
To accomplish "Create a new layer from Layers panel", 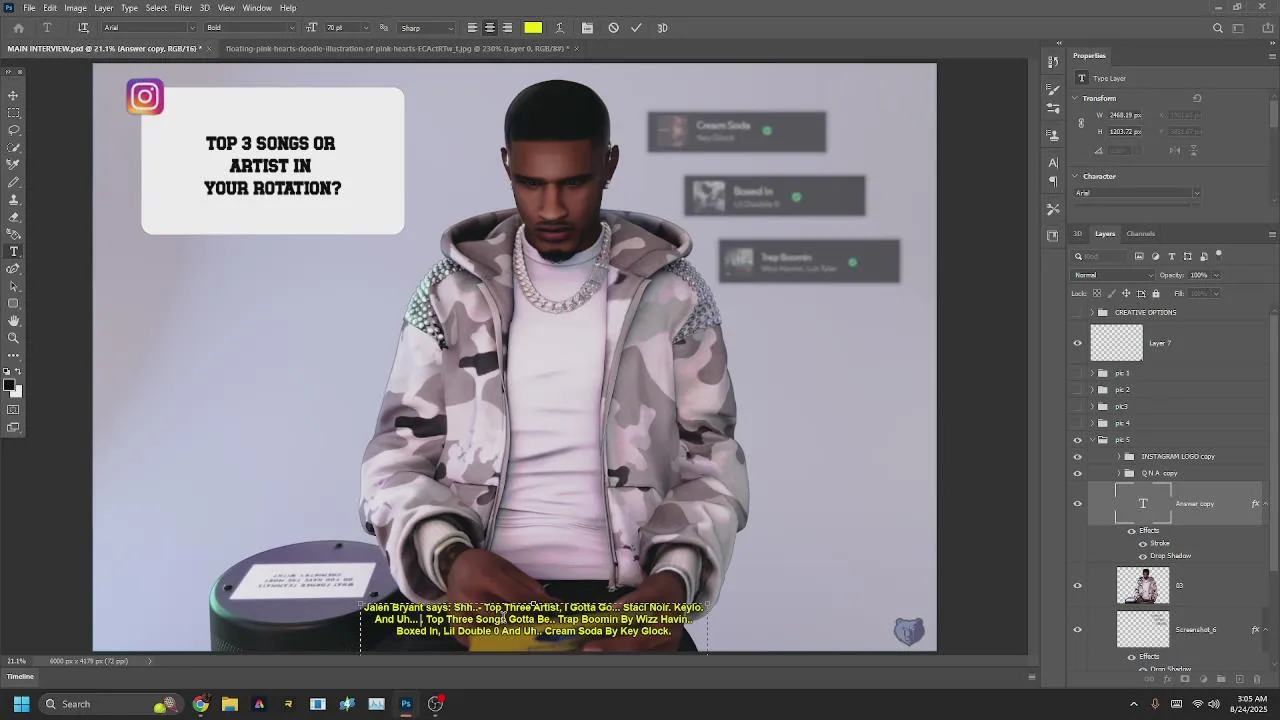I will click(x=1239, y=679).
